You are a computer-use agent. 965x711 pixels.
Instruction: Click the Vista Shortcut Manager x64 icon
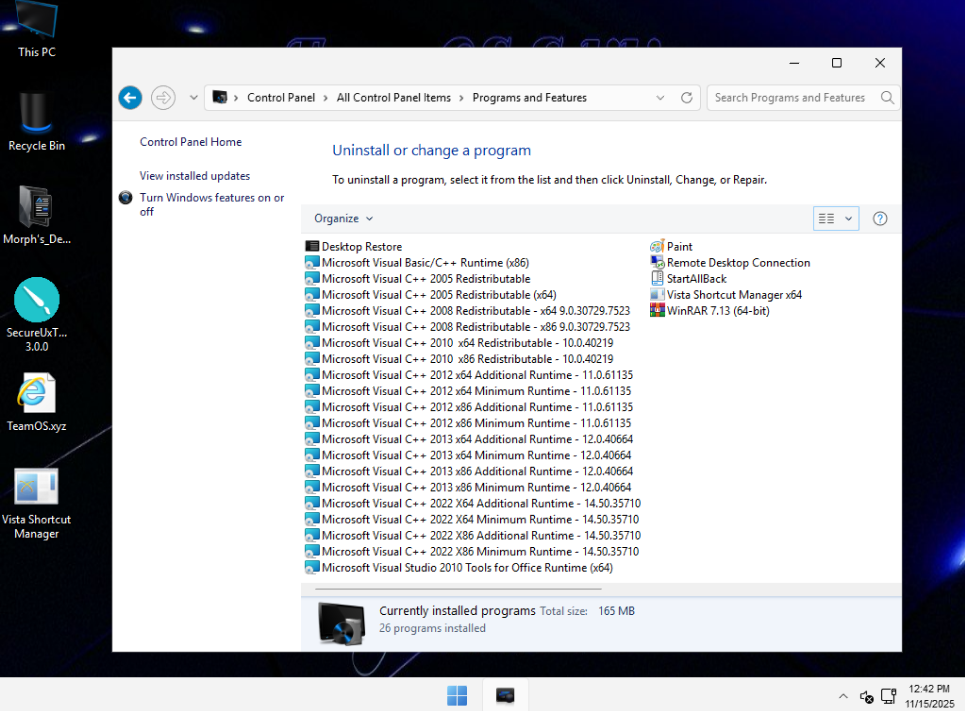coord(657,295)
